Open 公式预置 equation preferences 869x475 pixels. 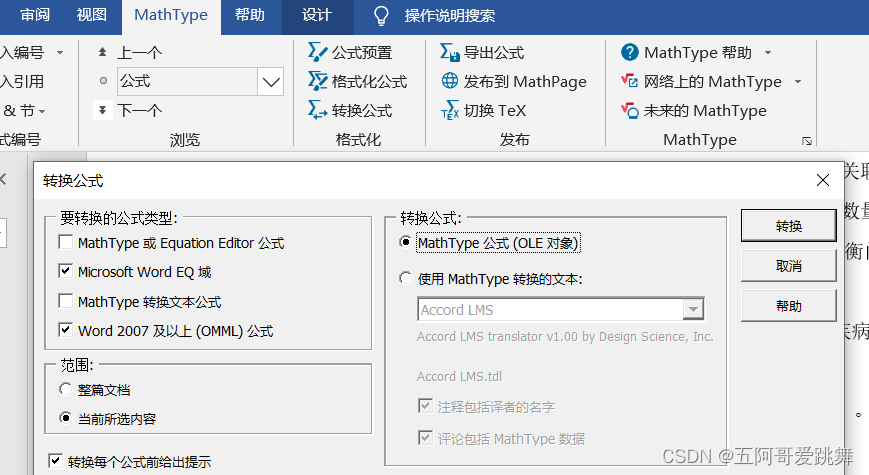click(x=350, y=53)
